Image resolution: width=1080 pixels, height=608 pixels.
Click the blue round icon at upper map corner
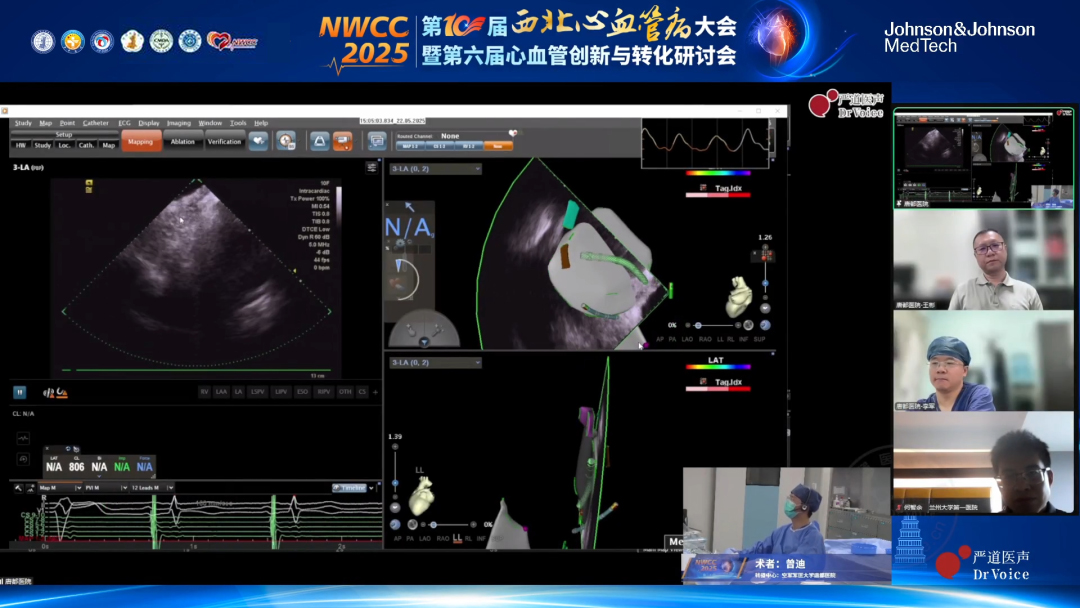point(765,325)
